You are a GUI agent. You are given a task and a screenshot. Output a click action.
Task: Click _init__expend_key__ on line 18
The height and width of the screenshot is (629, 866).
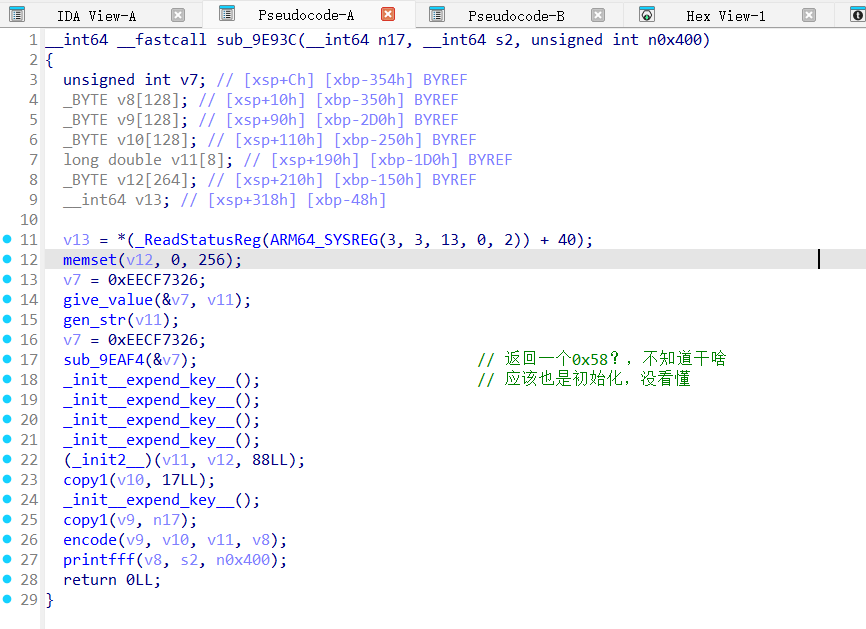149,380
